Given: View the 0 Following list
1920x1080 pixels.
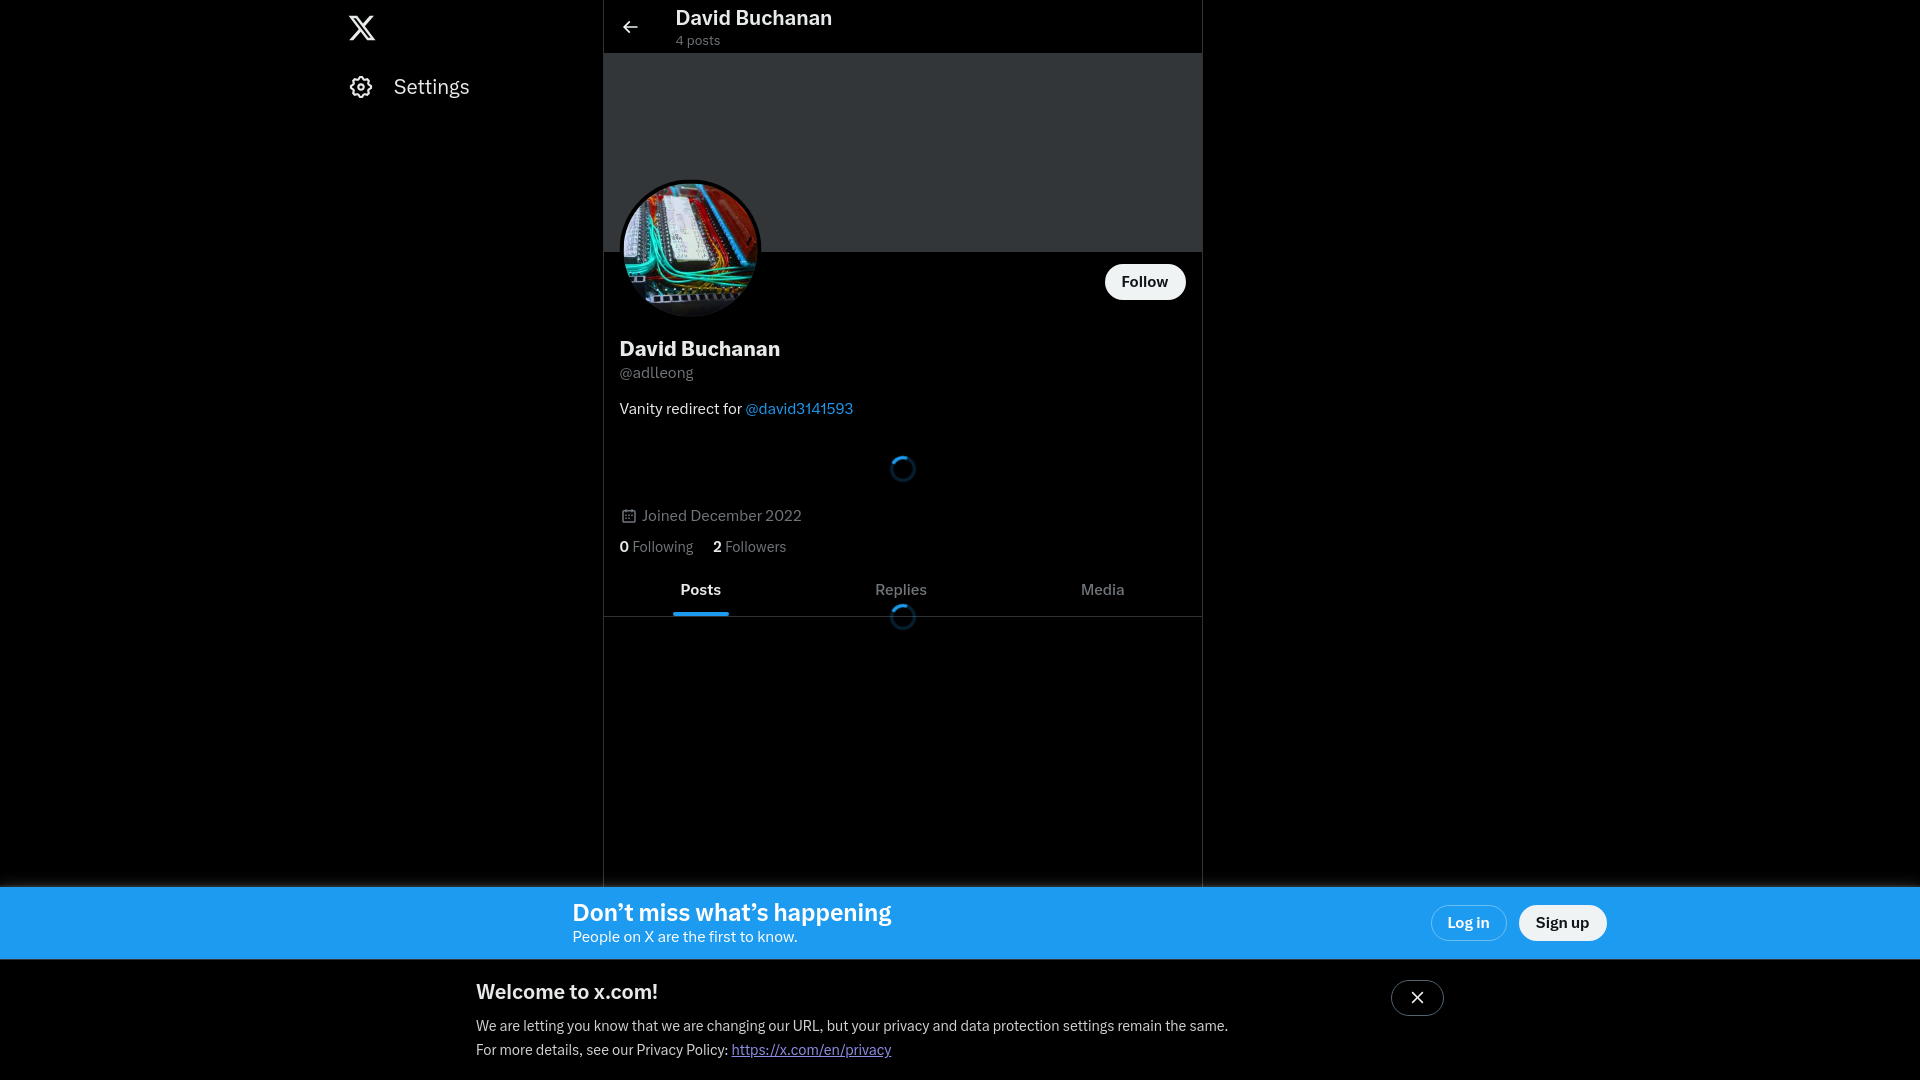Looking at the screenshot, I should point(656,547).
